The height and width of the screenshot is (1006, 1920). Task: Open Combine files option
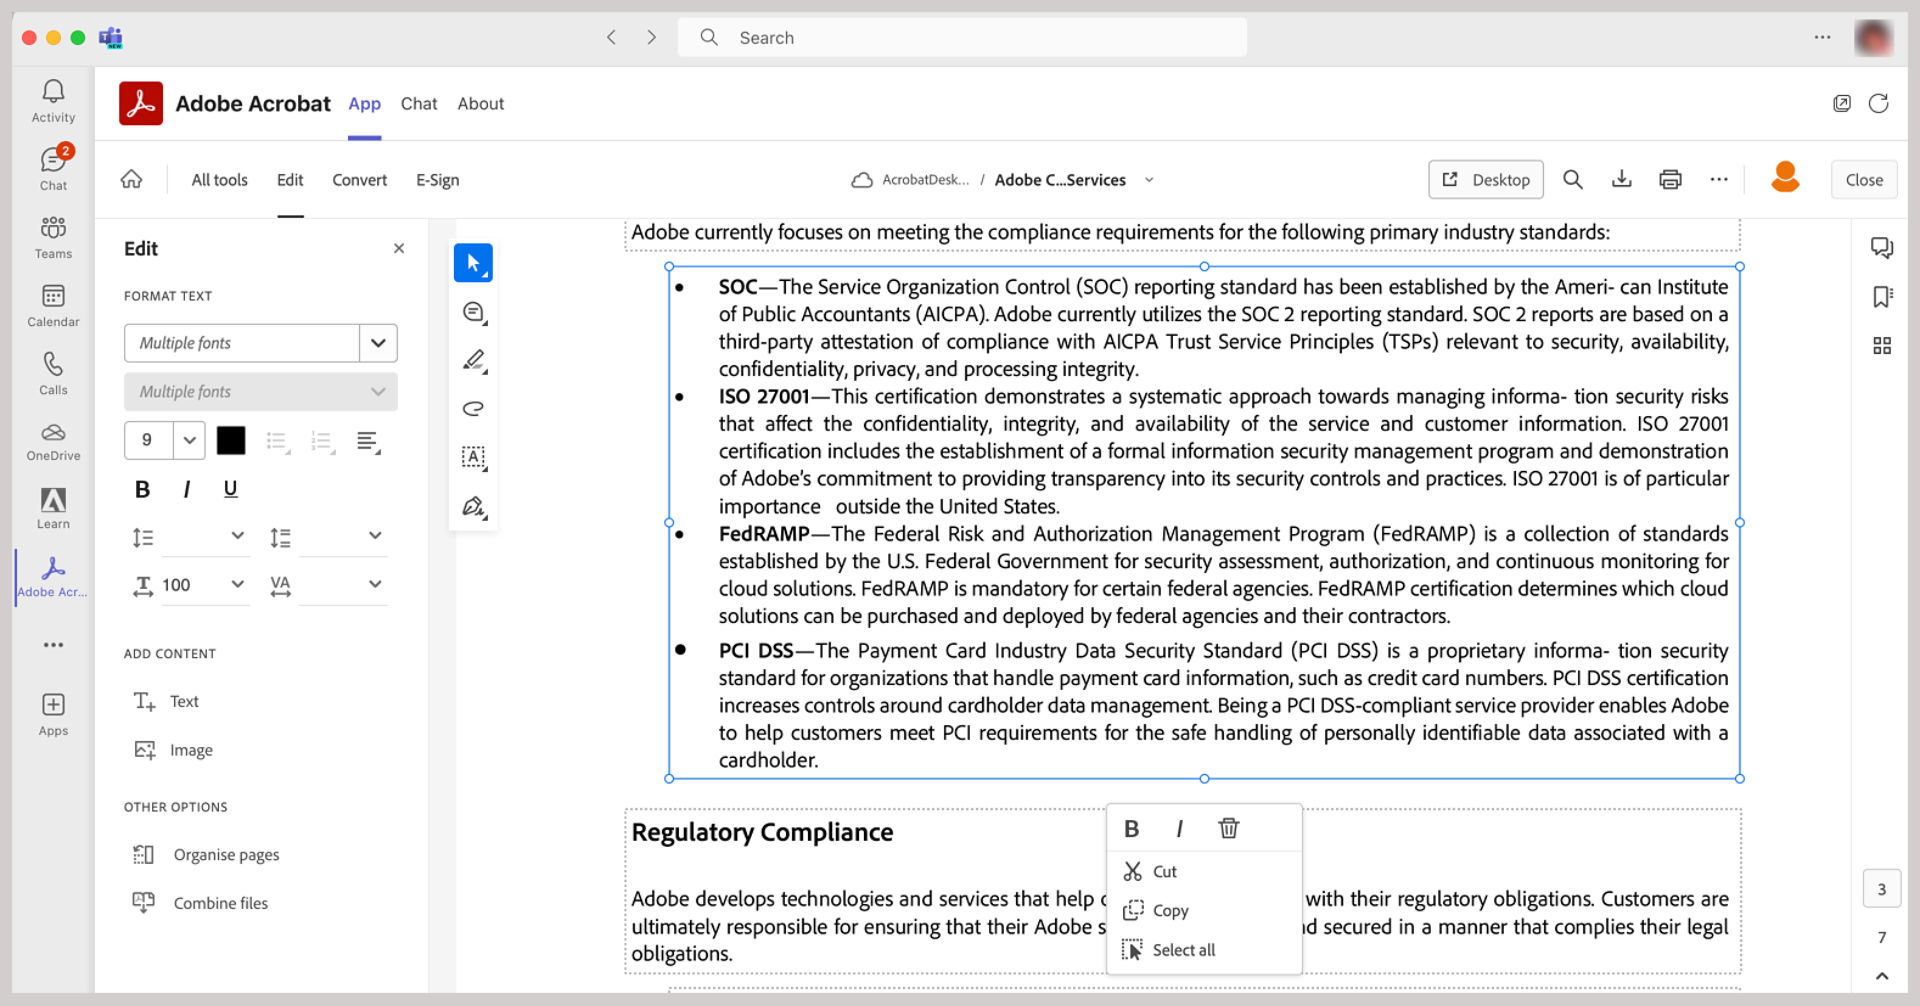200,902
